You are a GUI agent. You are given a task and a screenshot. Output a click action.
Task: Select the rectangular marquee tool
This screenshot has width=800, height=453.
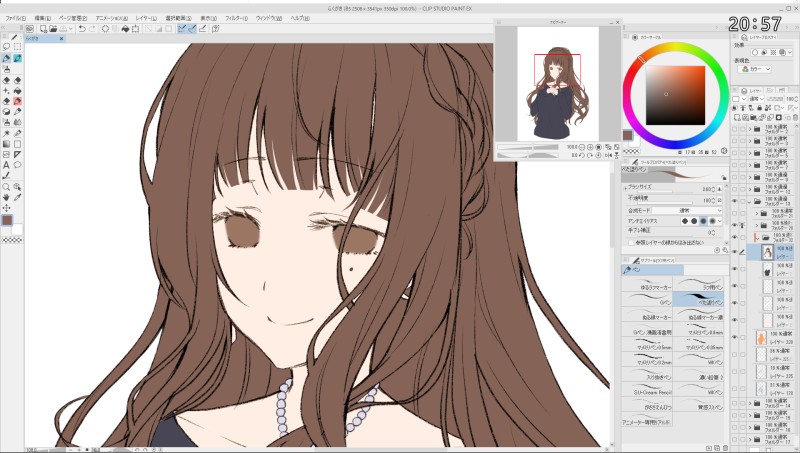tap(17, 46)
